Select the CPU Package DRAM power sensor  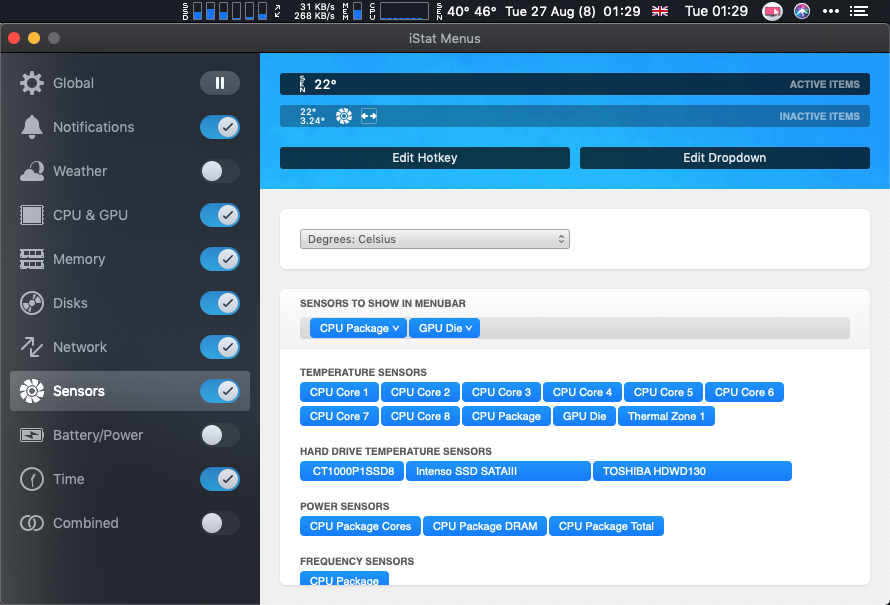[485, 526]
